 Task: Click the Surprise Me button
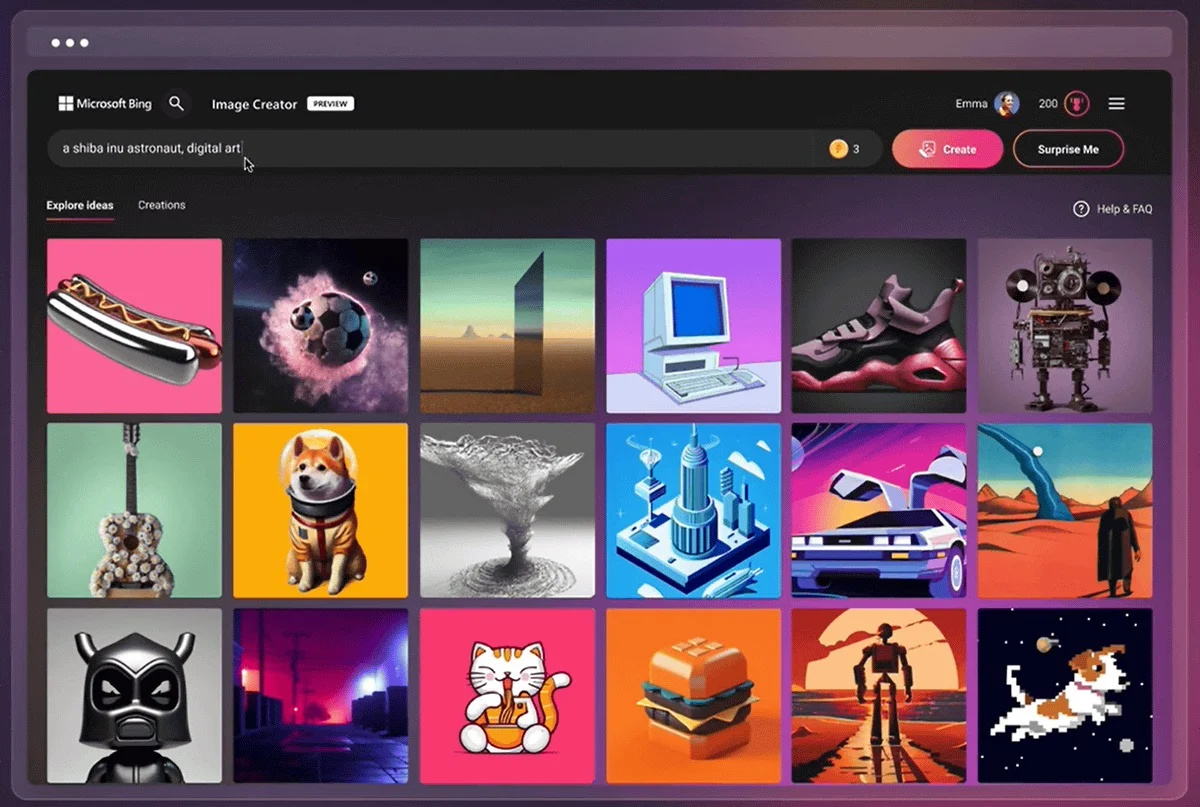pyautogui.click(x=1068, y=149)
